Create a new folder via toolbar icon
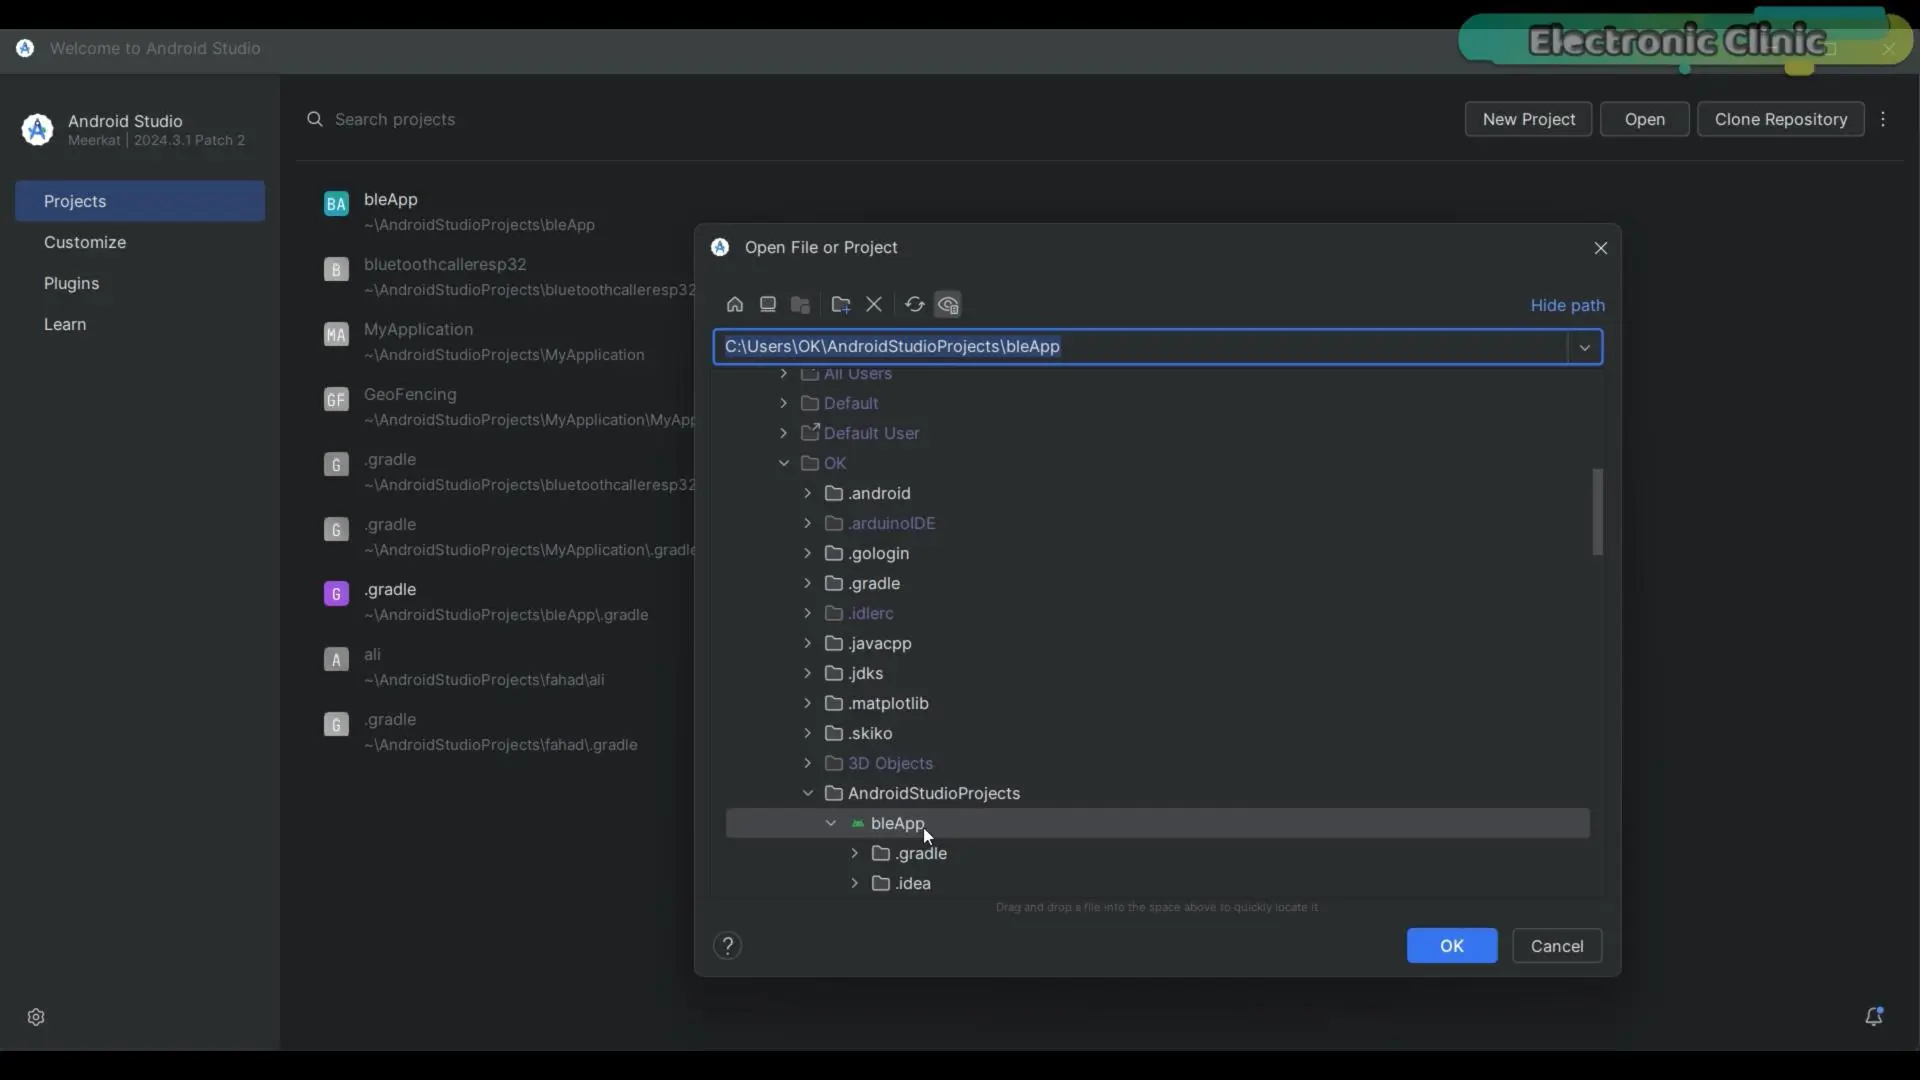Viewport: 1920px width, 1080px height. (x=841, y=305)
